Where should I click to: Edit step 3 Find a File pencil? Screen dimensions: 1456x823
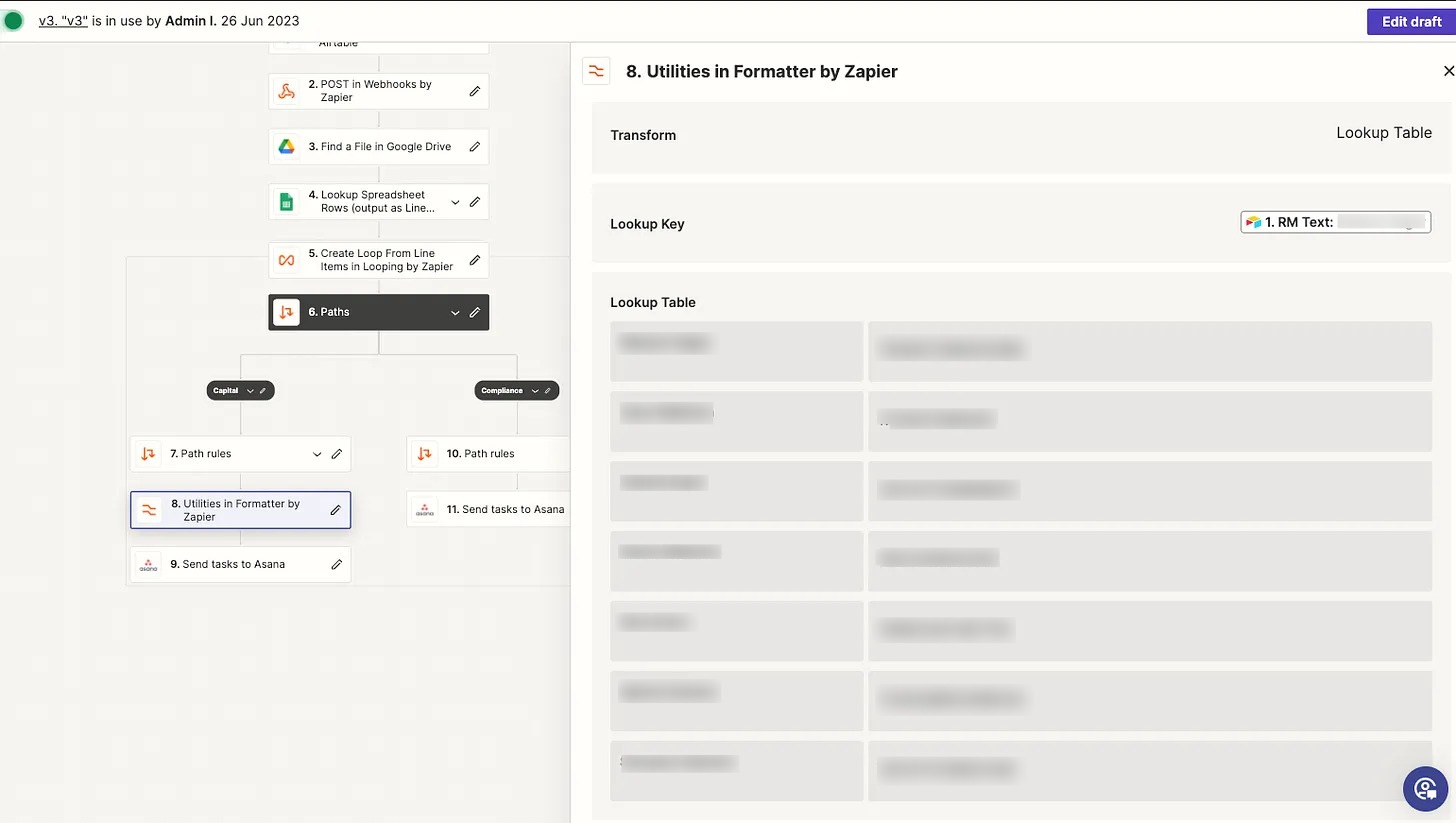tap(475, 146)
